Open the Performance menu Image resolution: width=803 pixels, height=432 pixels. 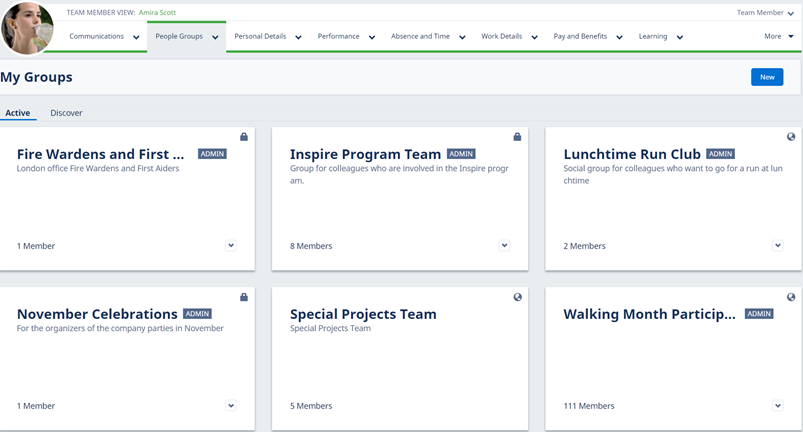(x=346, y=36)
